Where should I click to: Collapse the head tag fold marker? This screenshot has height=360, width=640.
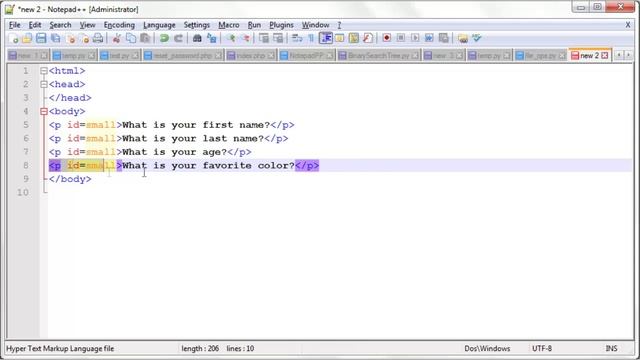(x=44, y=84)
